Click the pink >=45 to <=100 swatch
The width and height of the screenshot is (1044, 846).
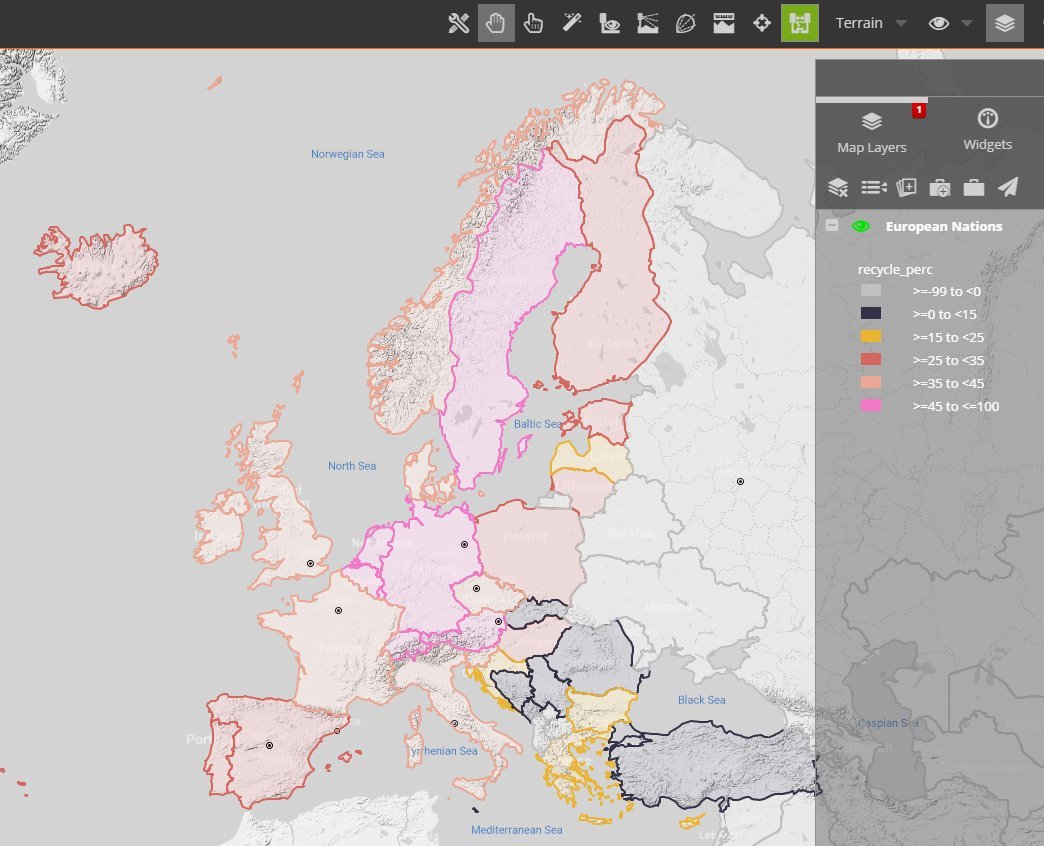871,406
